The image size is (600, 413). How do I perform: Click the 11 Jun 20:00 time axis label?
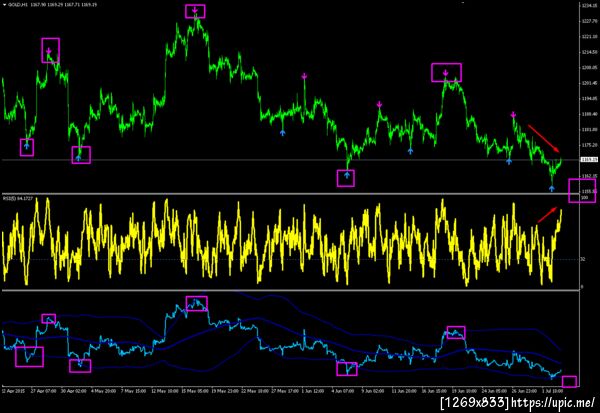click(404, 391)
